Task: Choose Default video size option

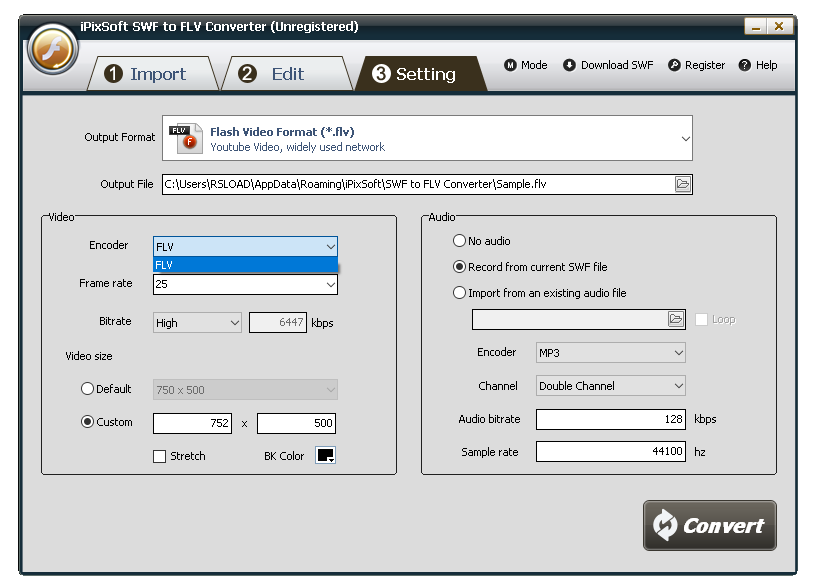Action: point(106,389)
